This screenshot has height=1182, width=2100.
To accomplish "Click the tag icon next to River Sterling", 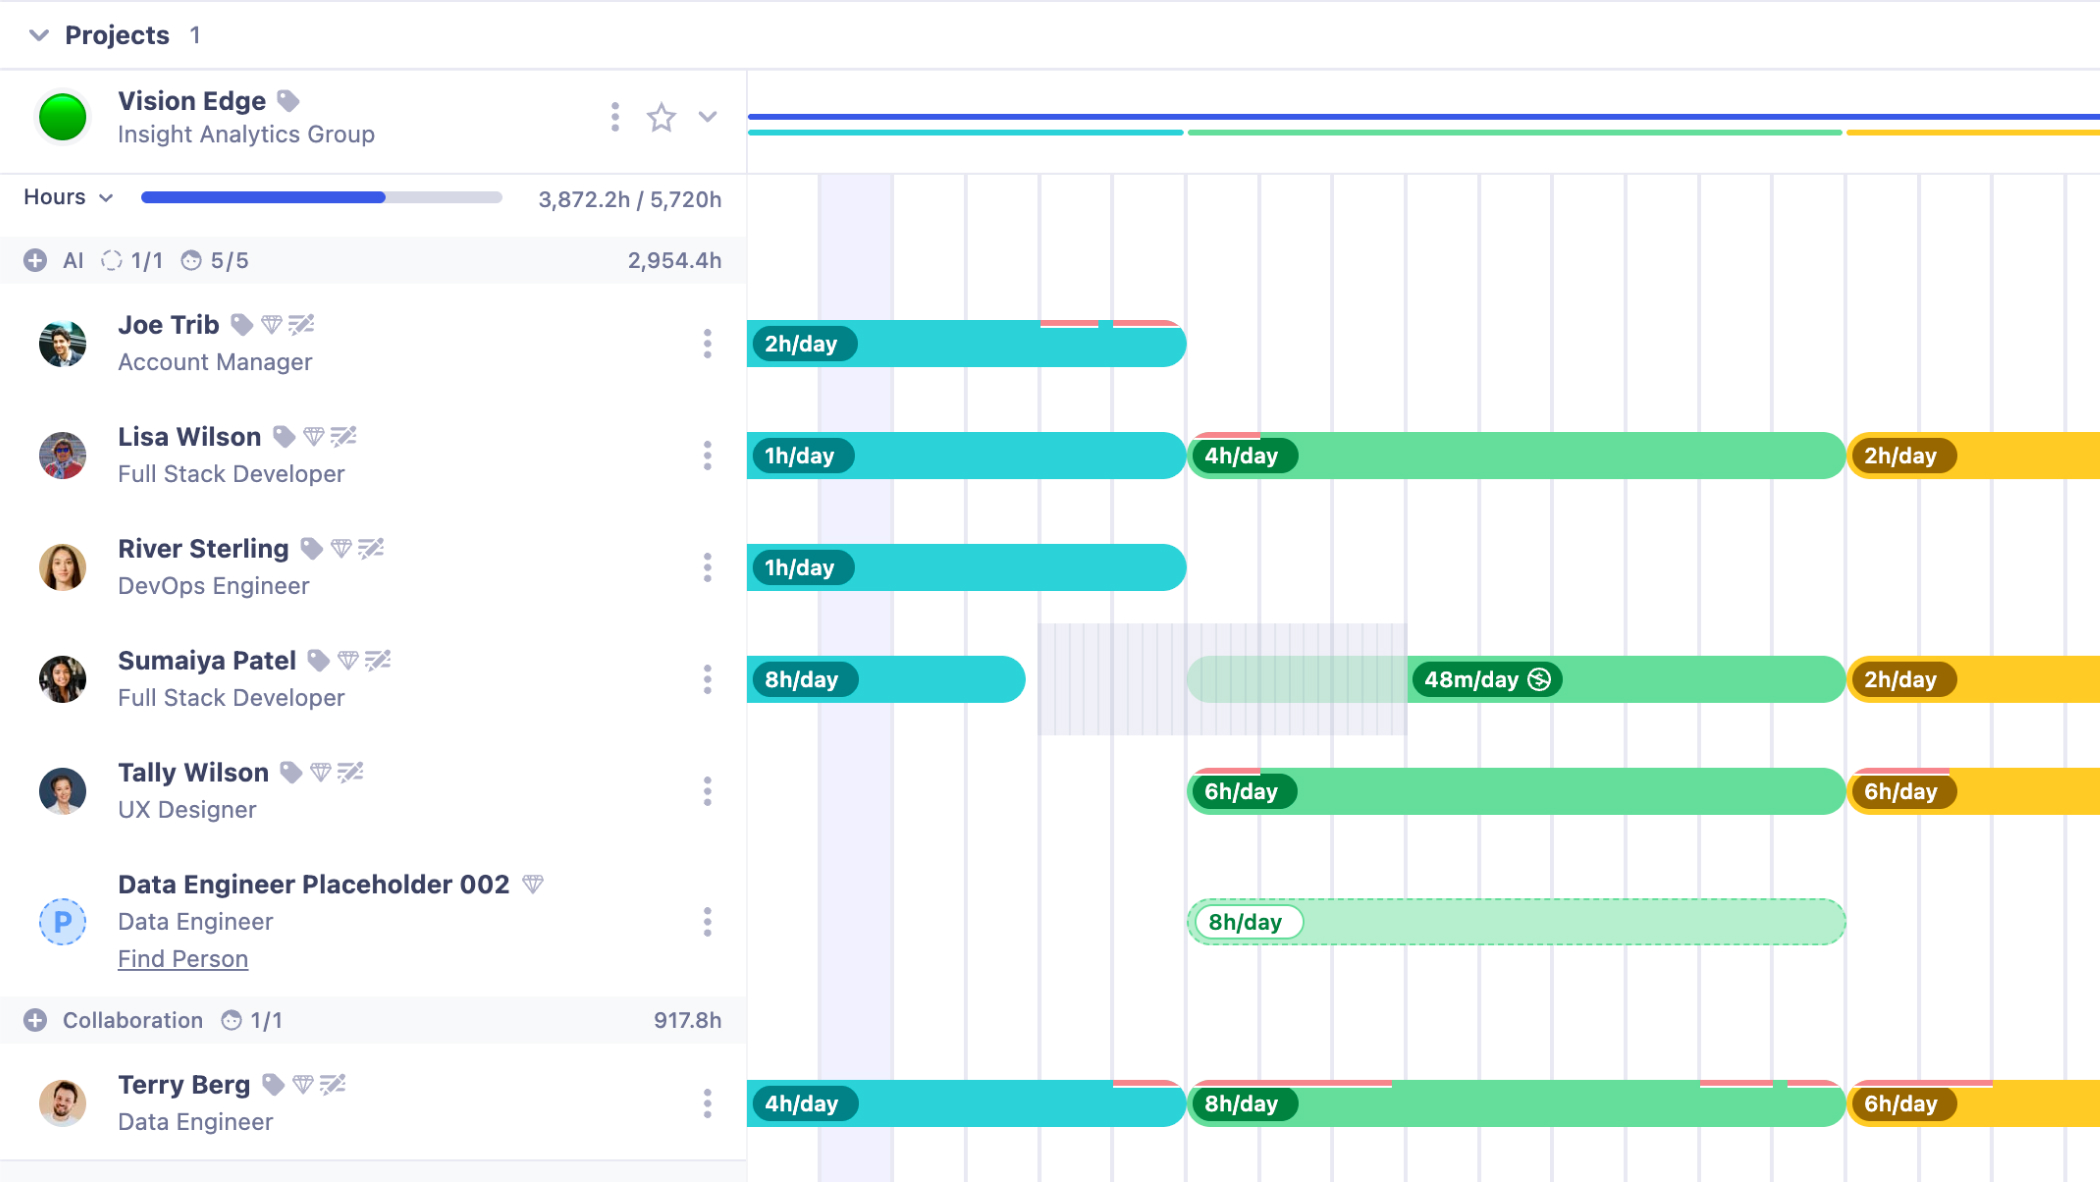I will (x=312, y=548).
